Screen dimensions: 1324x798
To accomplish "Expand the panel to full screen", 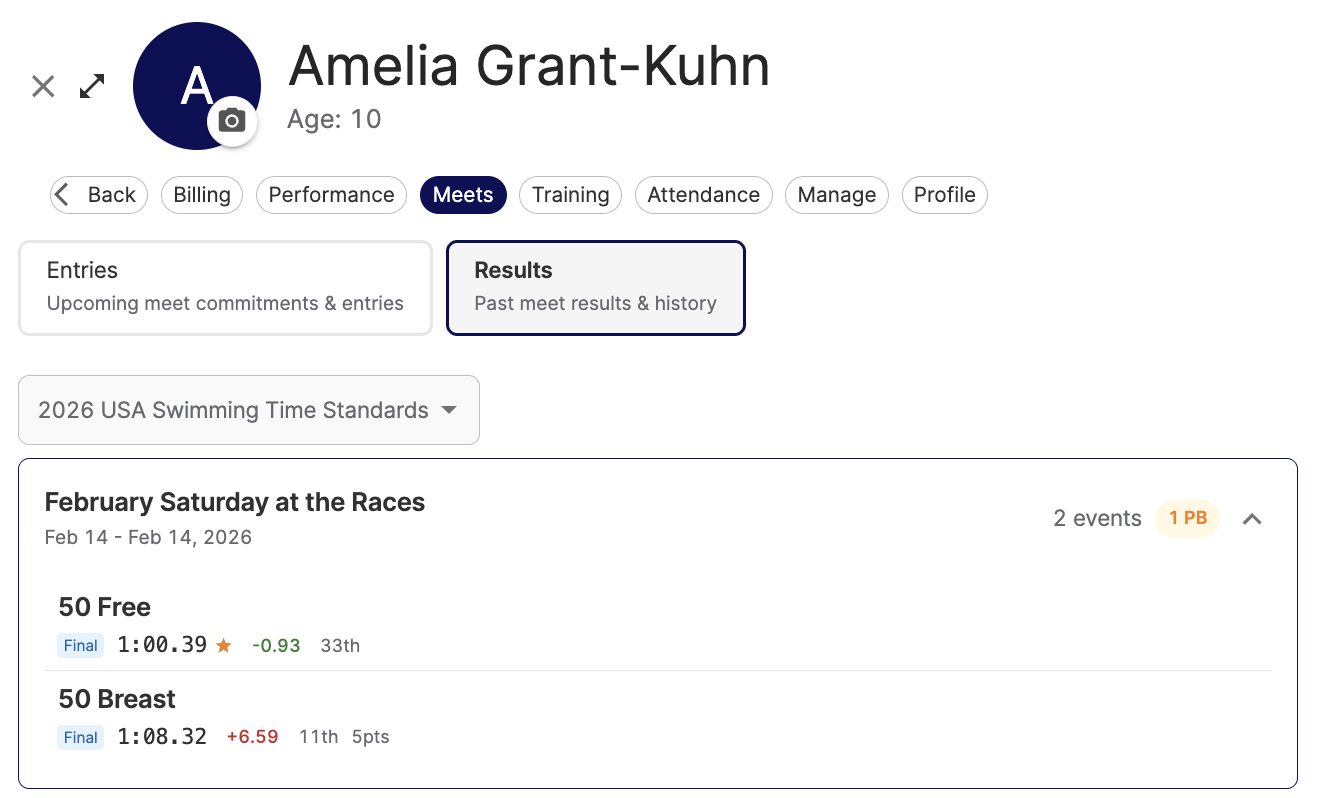I will tap(92, 87).
